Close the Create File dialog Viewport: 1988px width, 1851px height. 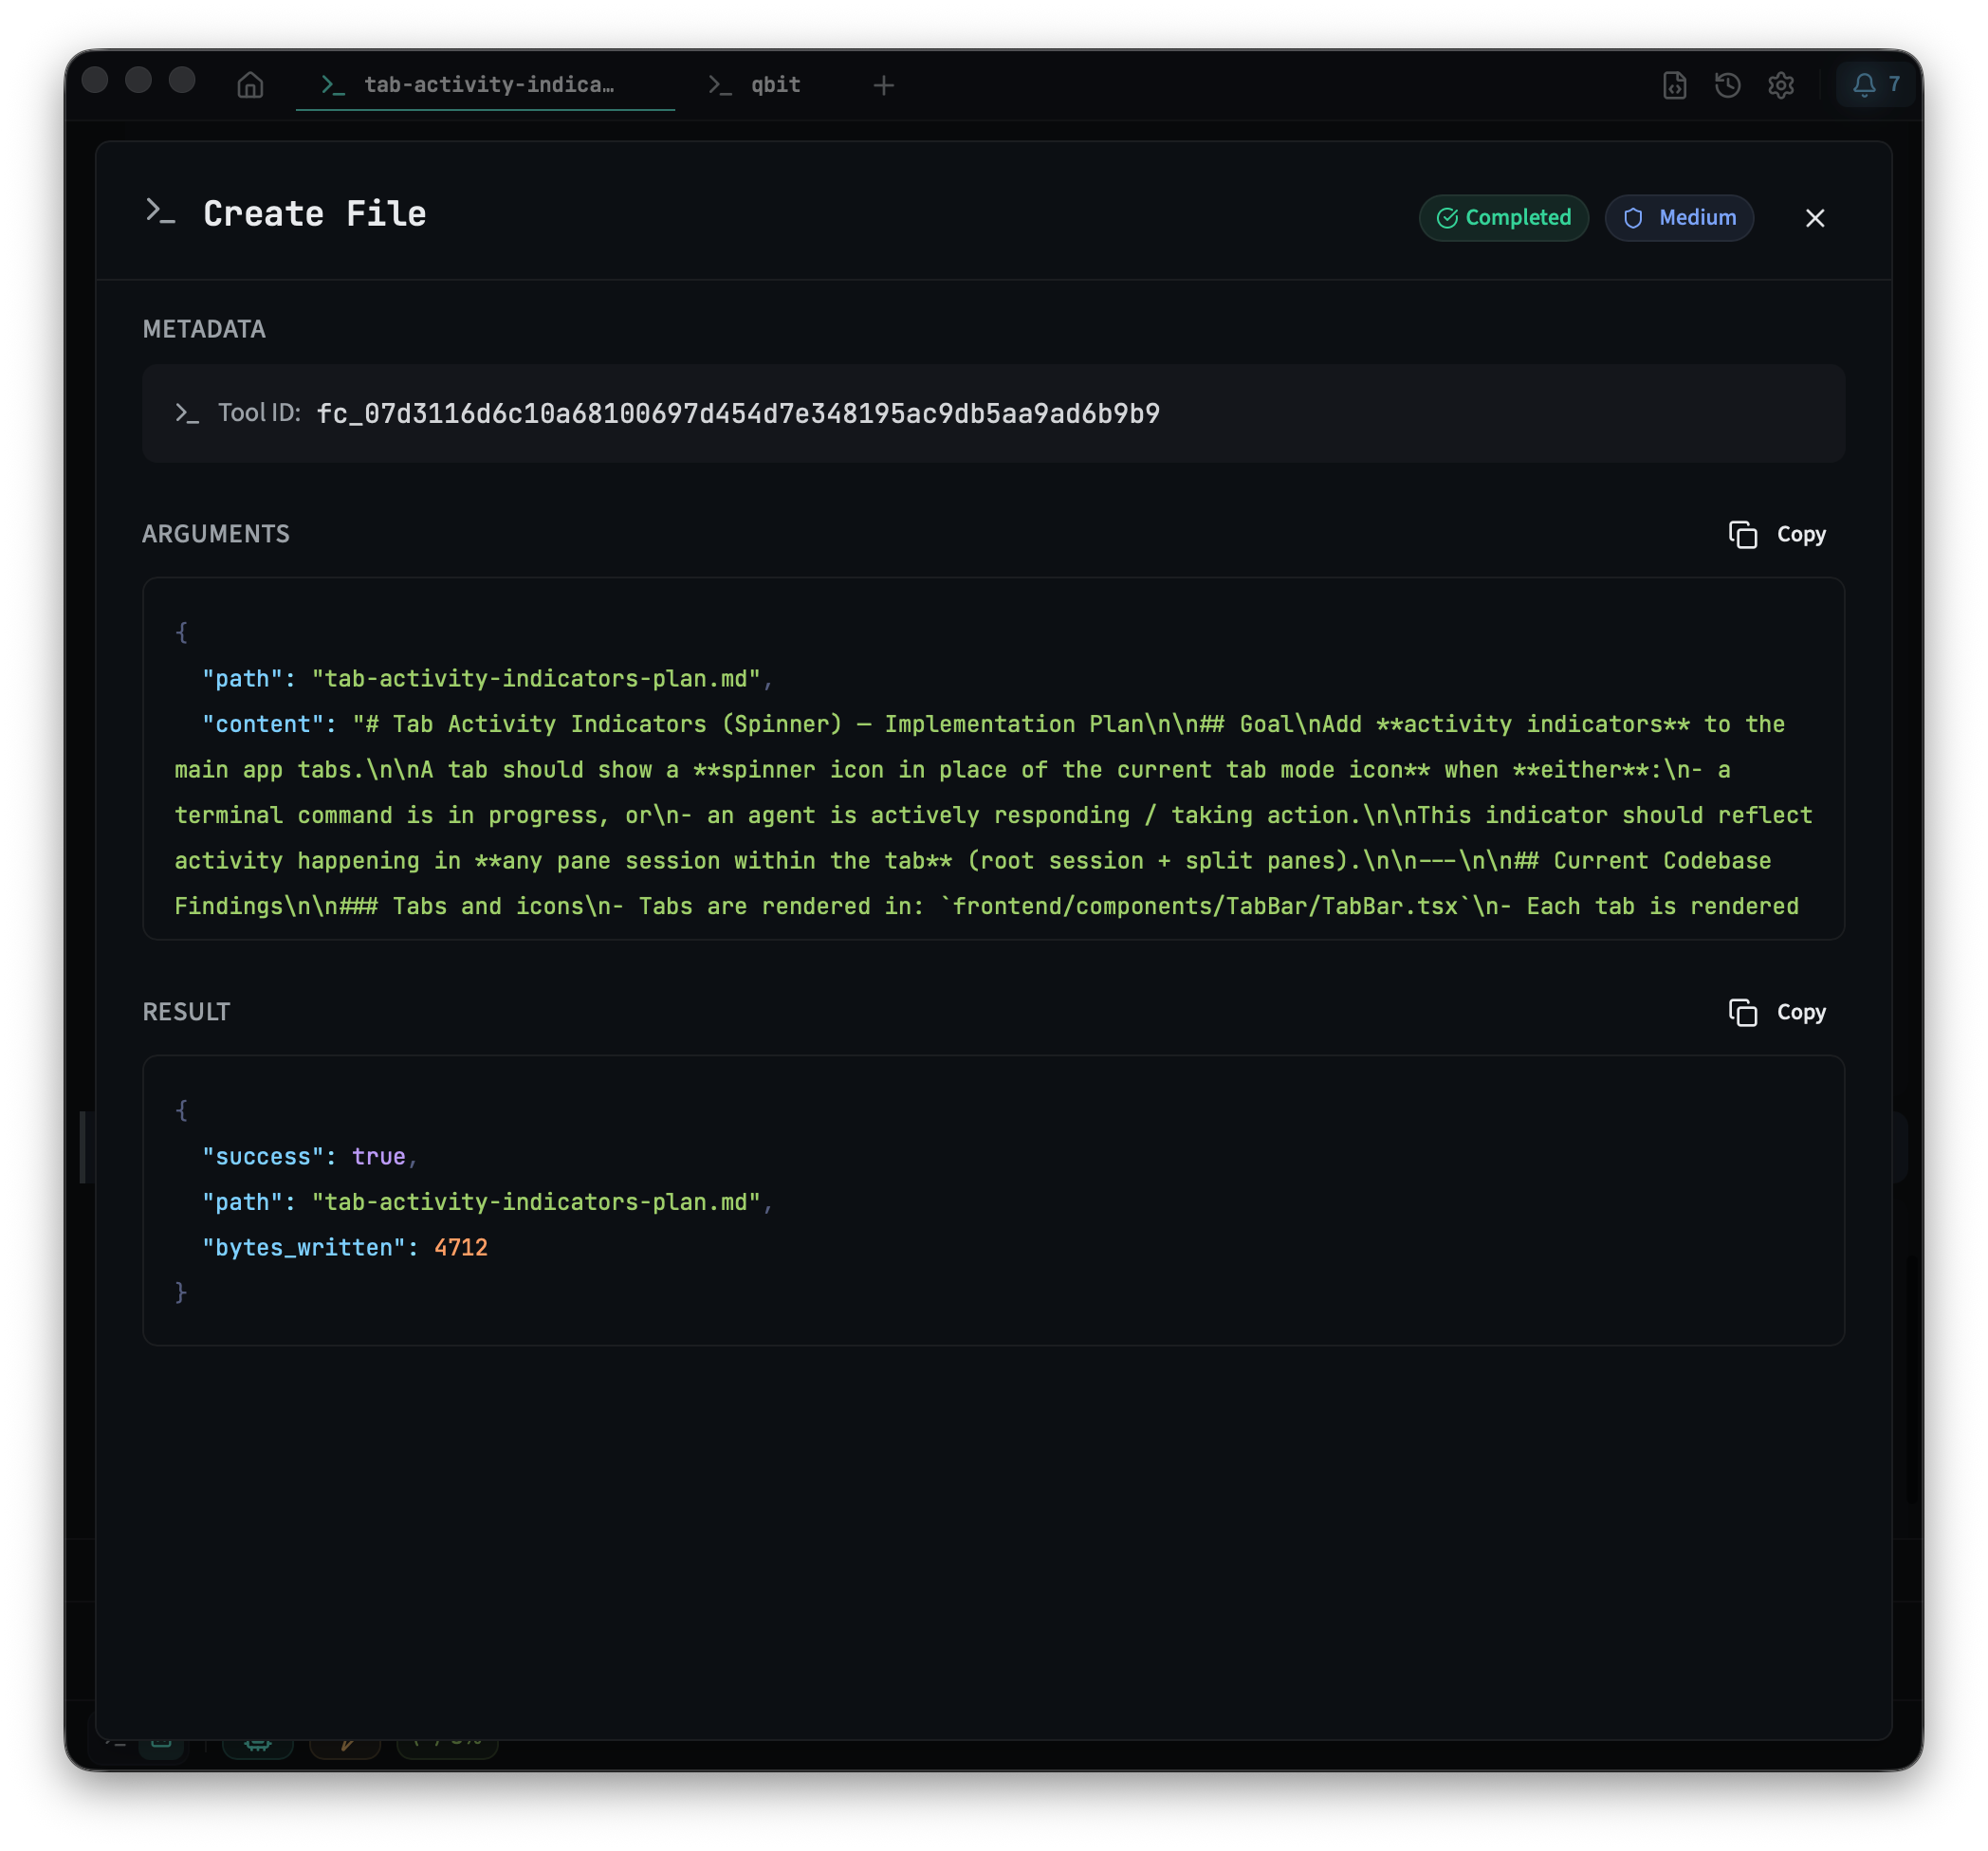tap(1815, 218)
